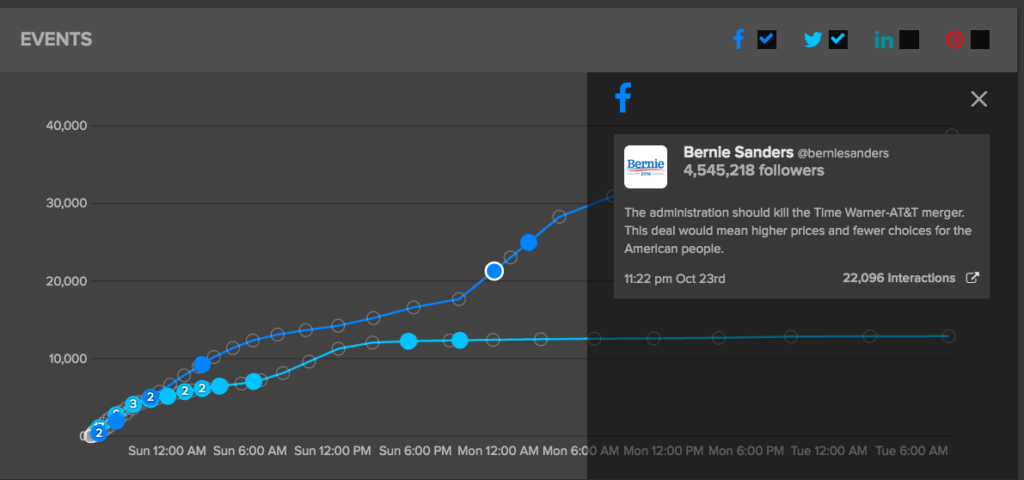Click the selected white-filled event marker
The height and width of the screenshot is (480, 1024).
point(494,271)
